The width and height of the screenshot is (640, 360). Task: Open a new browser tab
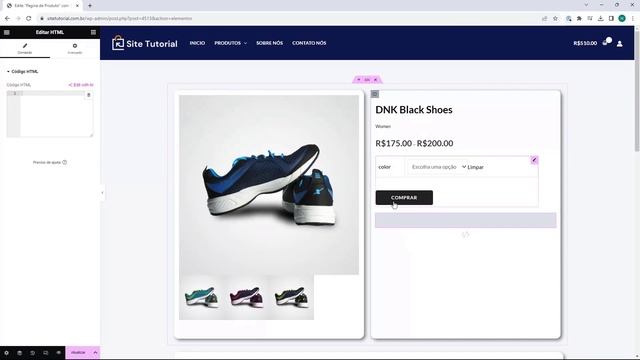90,6
